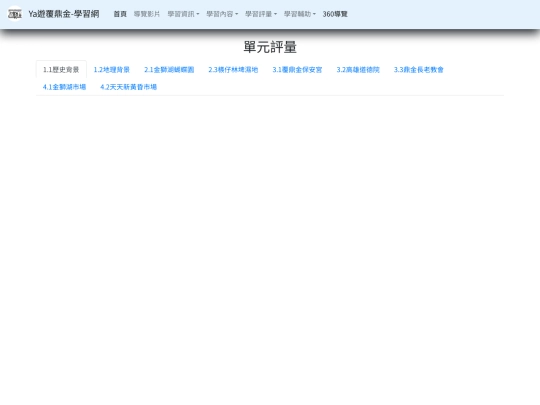Expand the 學習內容 dropdown menu
The height and width of the screenshot is (405, 540).
tap(222, 14)
